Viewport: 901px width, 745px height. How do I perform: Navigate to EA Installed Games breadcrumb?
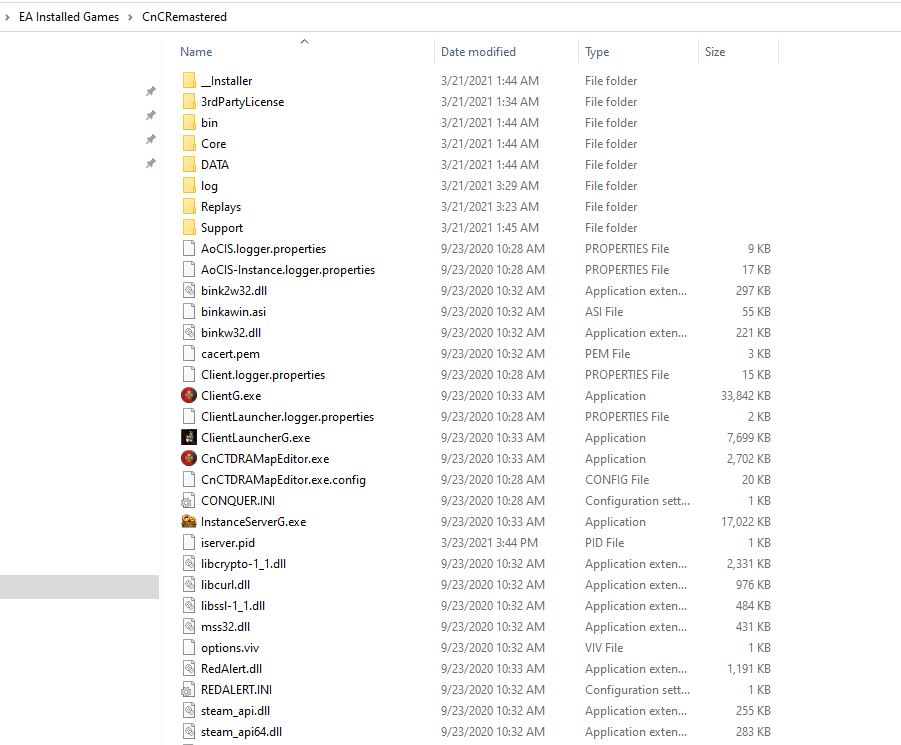[68, 17]
